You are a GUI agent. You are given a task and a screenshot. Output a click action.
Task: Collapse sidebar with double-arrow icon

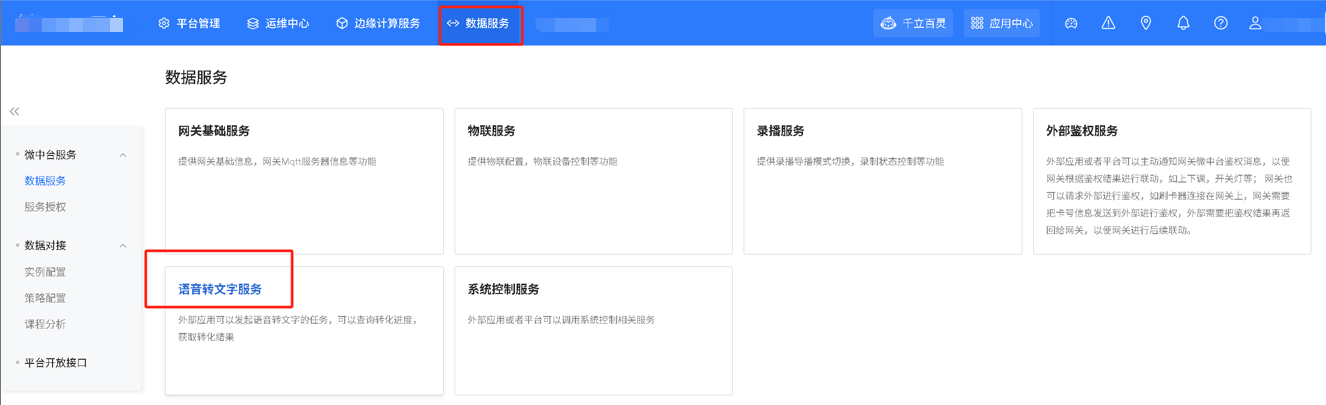[x=14, y=111]
